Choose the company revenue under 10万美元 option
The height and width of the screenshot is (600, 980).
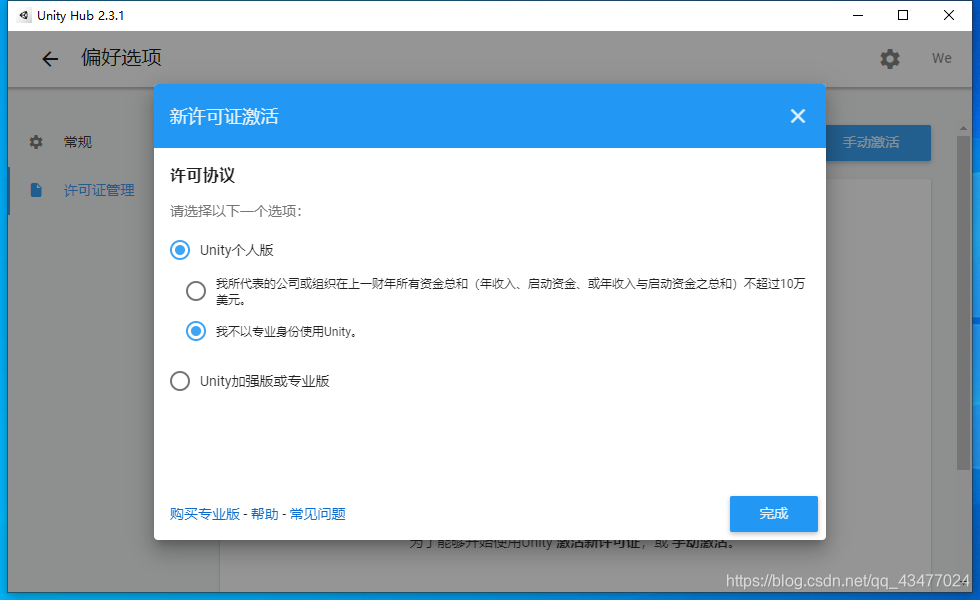pos(196,291)
